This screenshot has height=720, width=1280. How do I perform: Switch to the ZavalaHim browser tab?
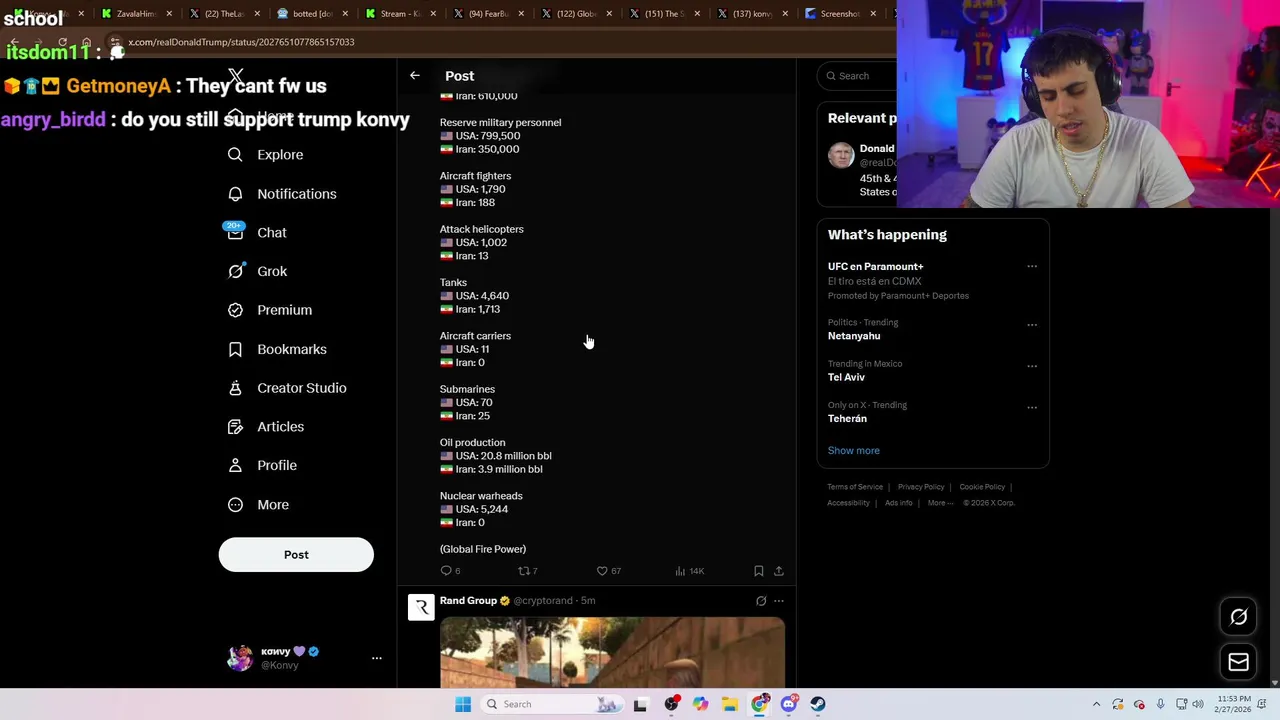tap(136, 14)
